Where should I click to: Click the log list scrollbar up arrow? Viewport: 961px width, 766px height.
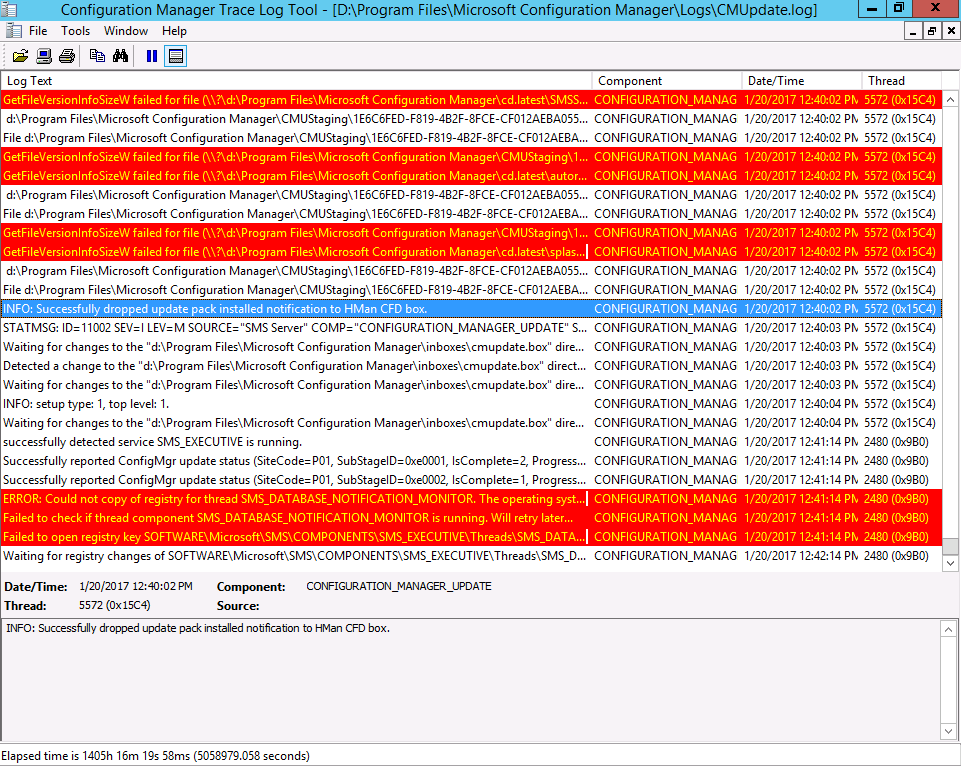click(x=950, y=99)
